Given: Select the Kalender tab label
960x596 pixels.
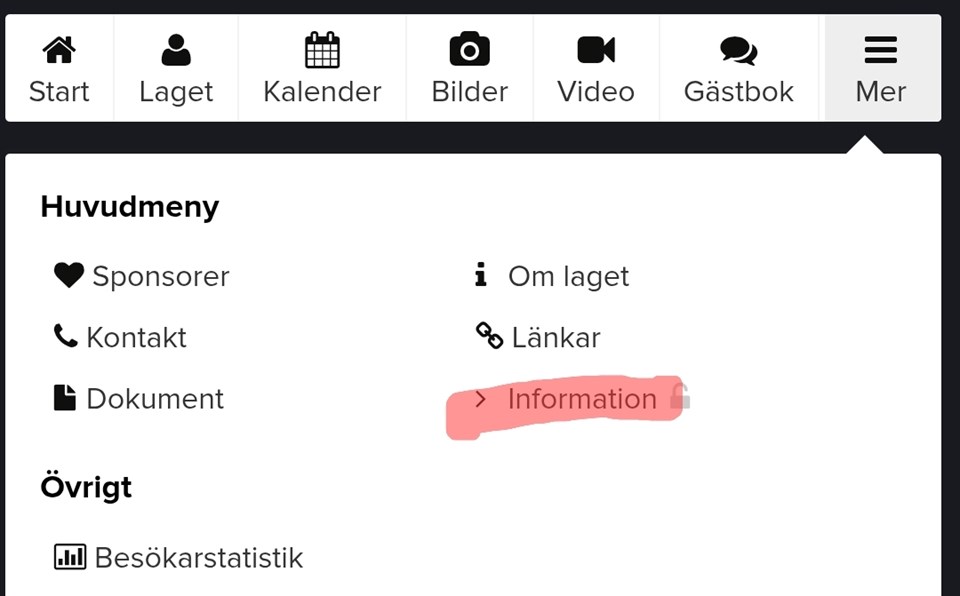Looking at the screenshot, I should tap(322, 92).
